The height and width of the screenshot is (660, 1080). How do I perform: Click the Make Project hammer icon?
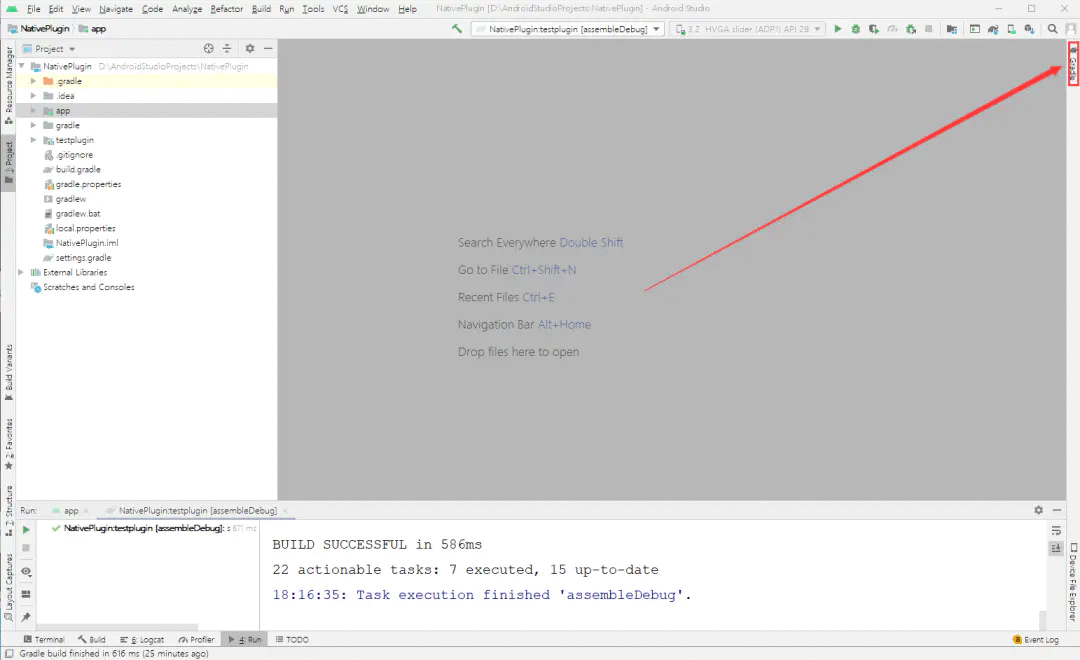457,29
